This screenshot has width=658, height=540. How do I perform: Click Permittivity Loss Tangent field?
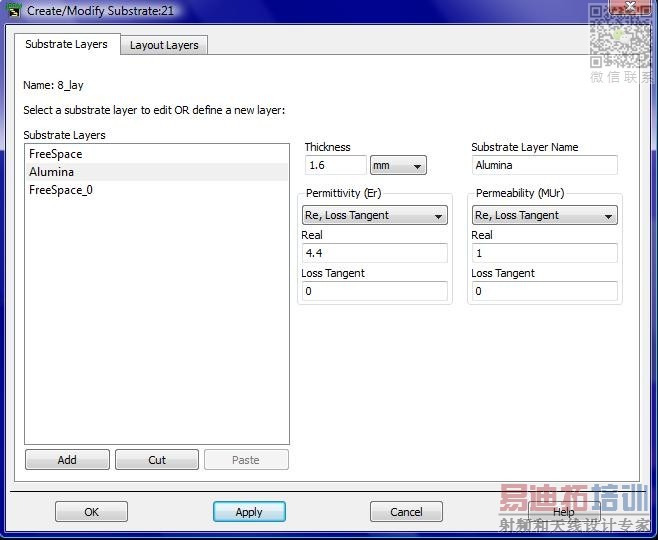point(375,291)
